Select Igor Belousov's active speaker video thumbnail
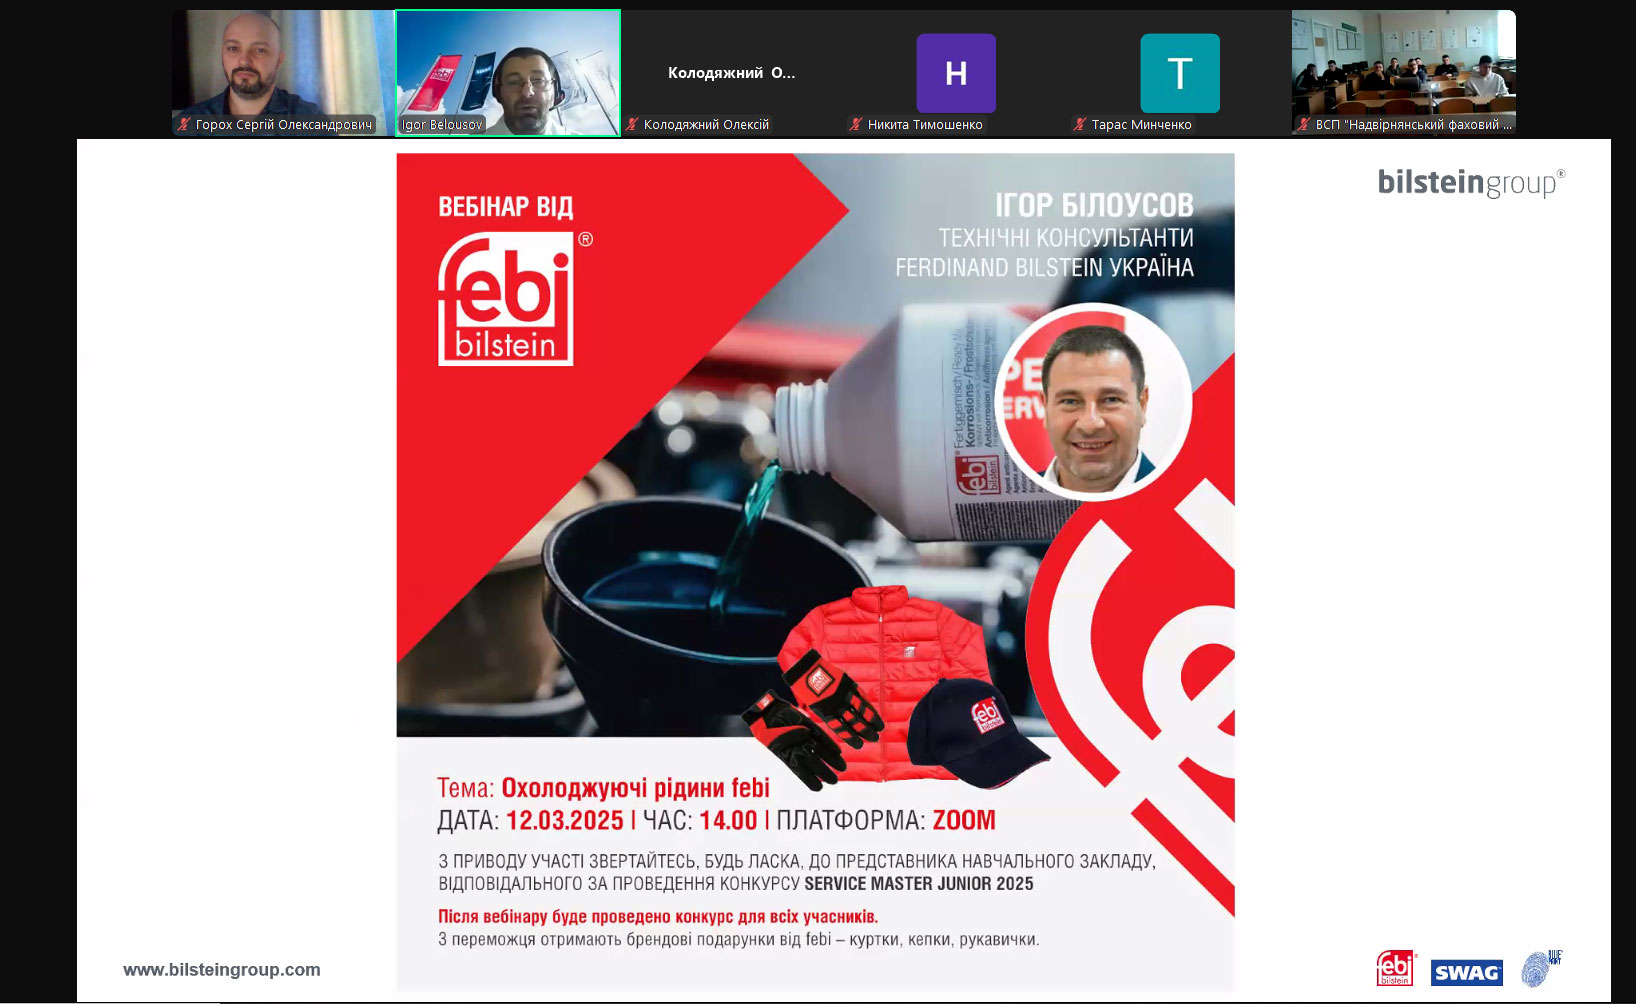This screenshot has height=1004, width=1636. pyautogui.click(x=508, y=73)
